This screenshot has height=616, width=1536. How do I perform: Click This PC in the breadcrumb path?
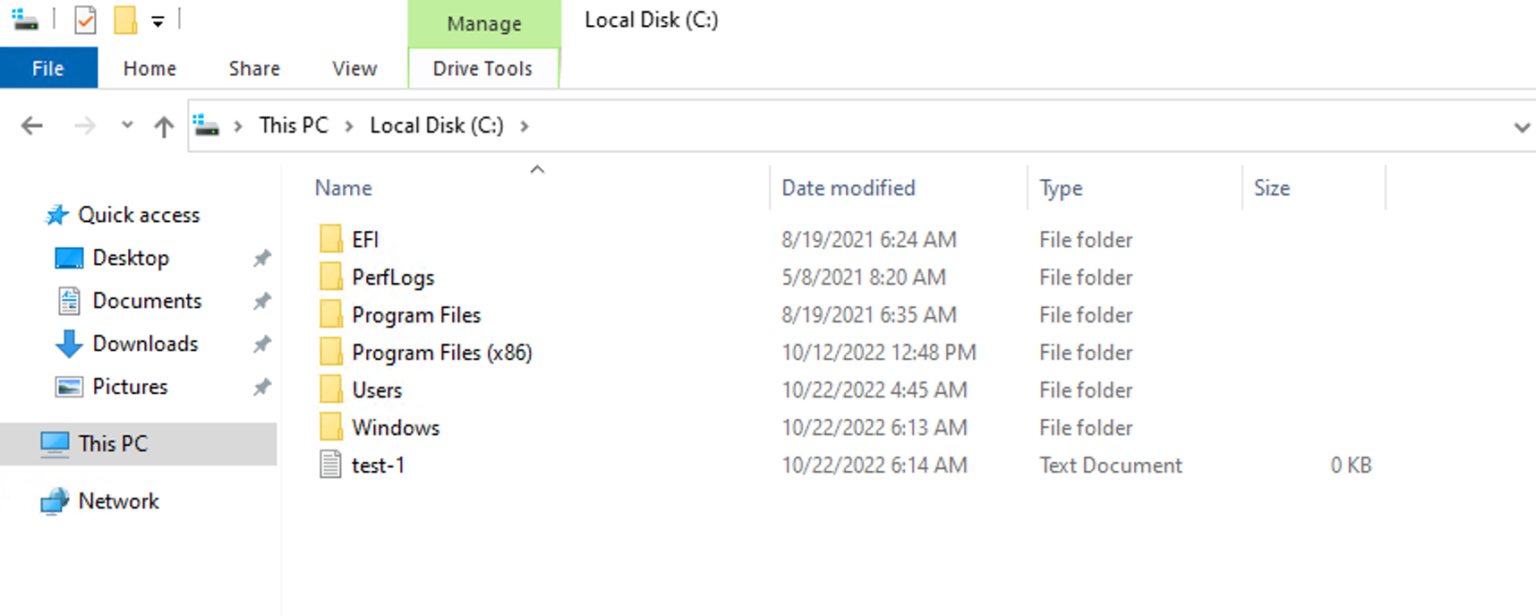293,126
